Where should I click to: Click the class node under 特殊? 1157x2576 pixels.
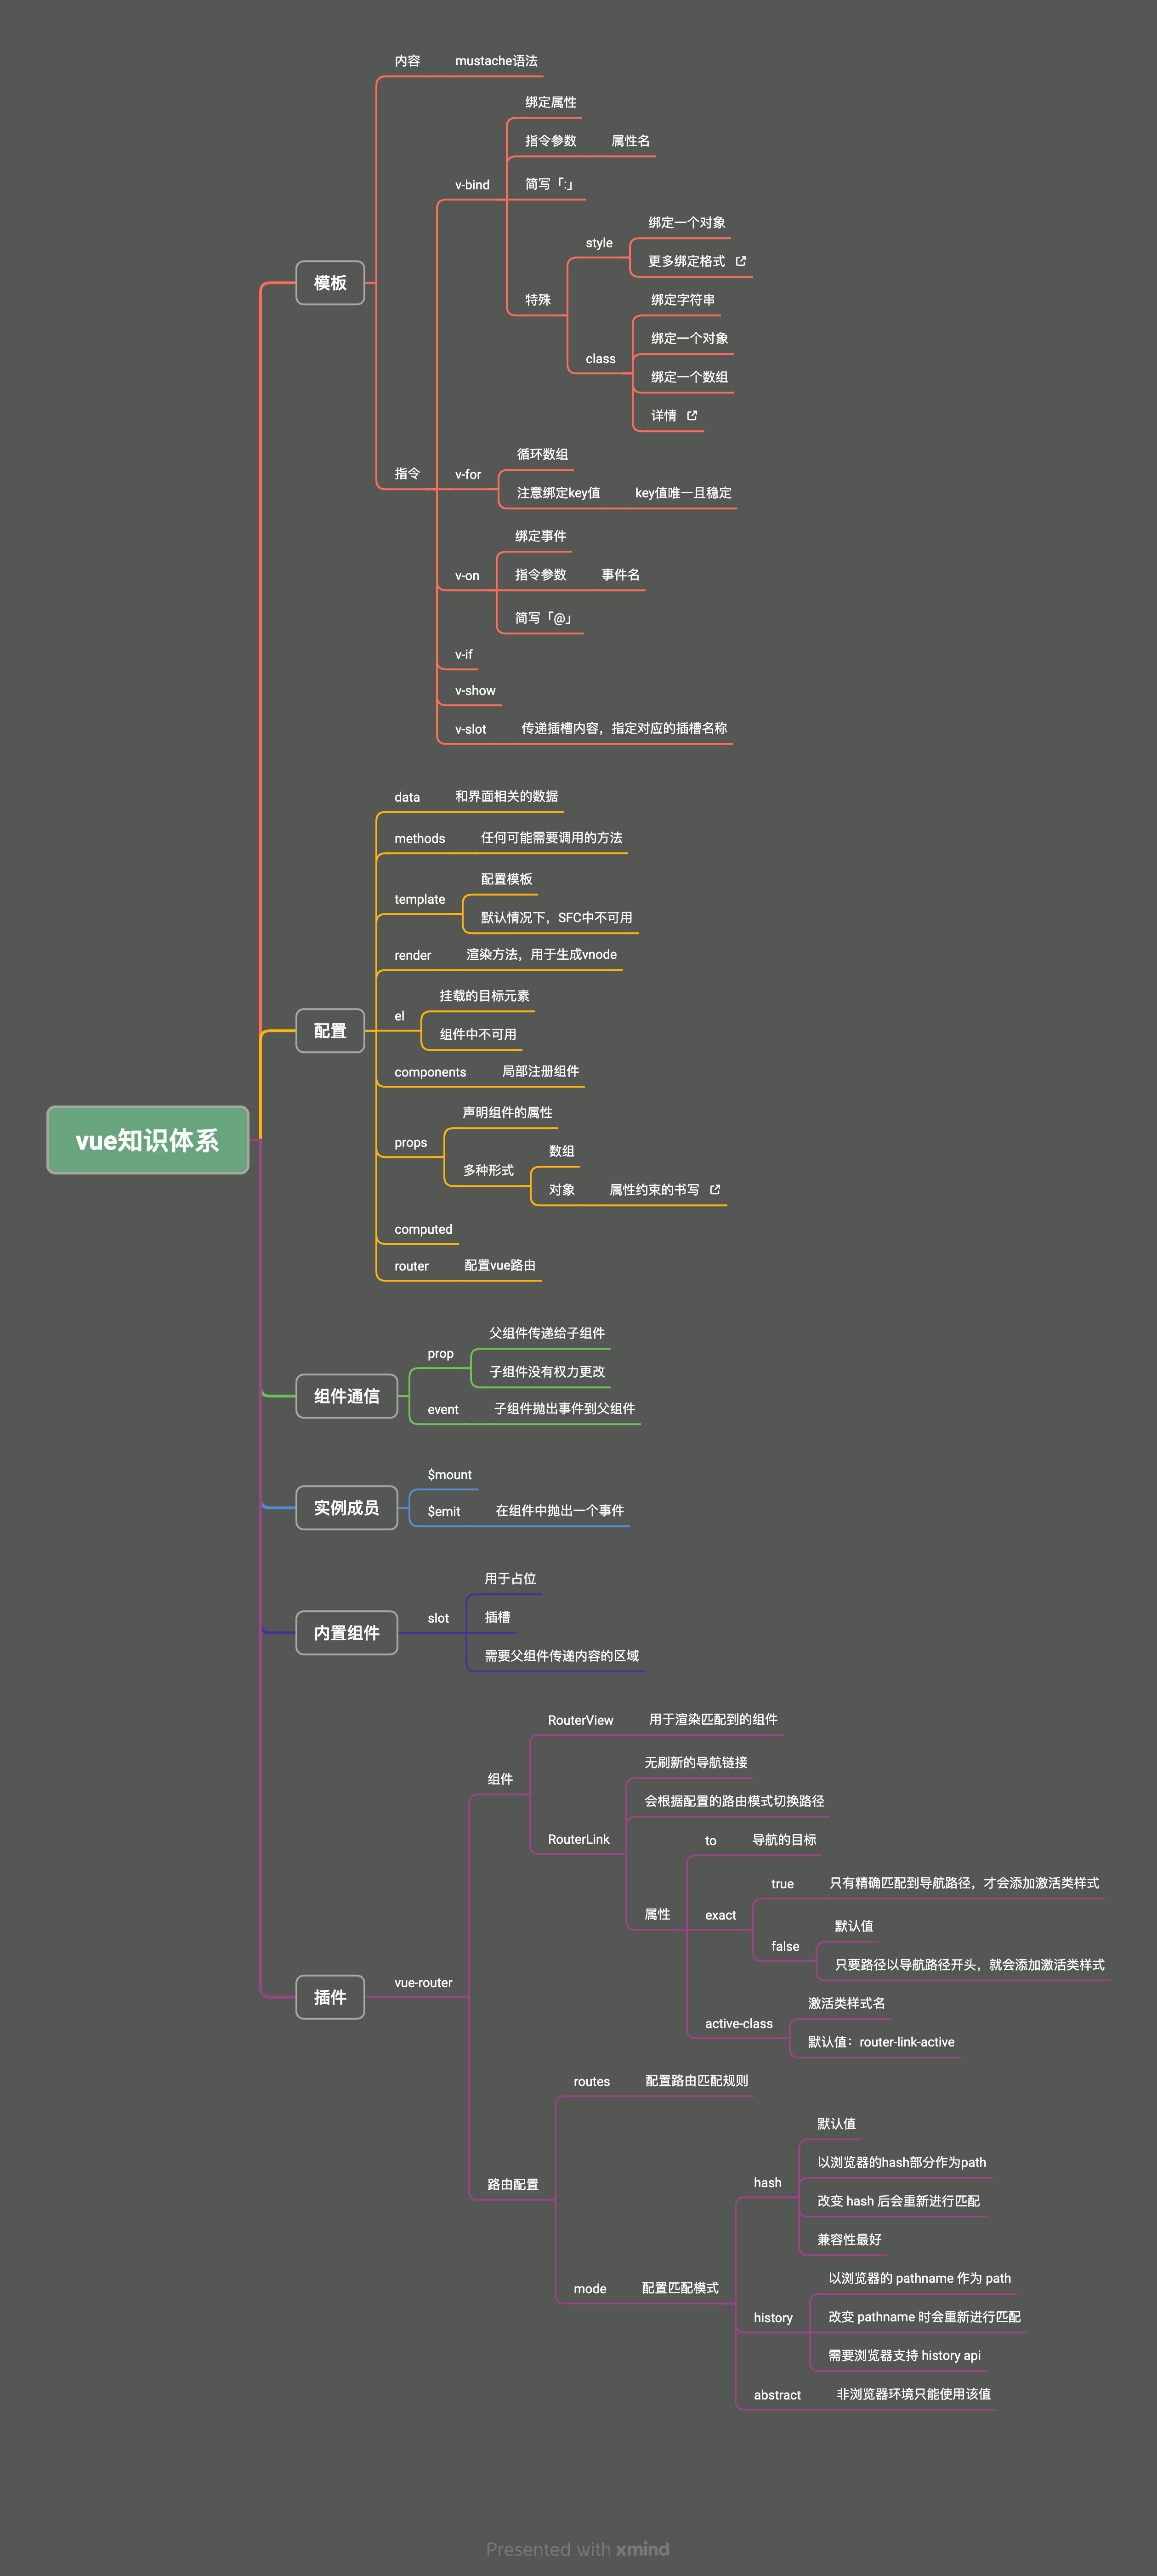tap(601, 359)
